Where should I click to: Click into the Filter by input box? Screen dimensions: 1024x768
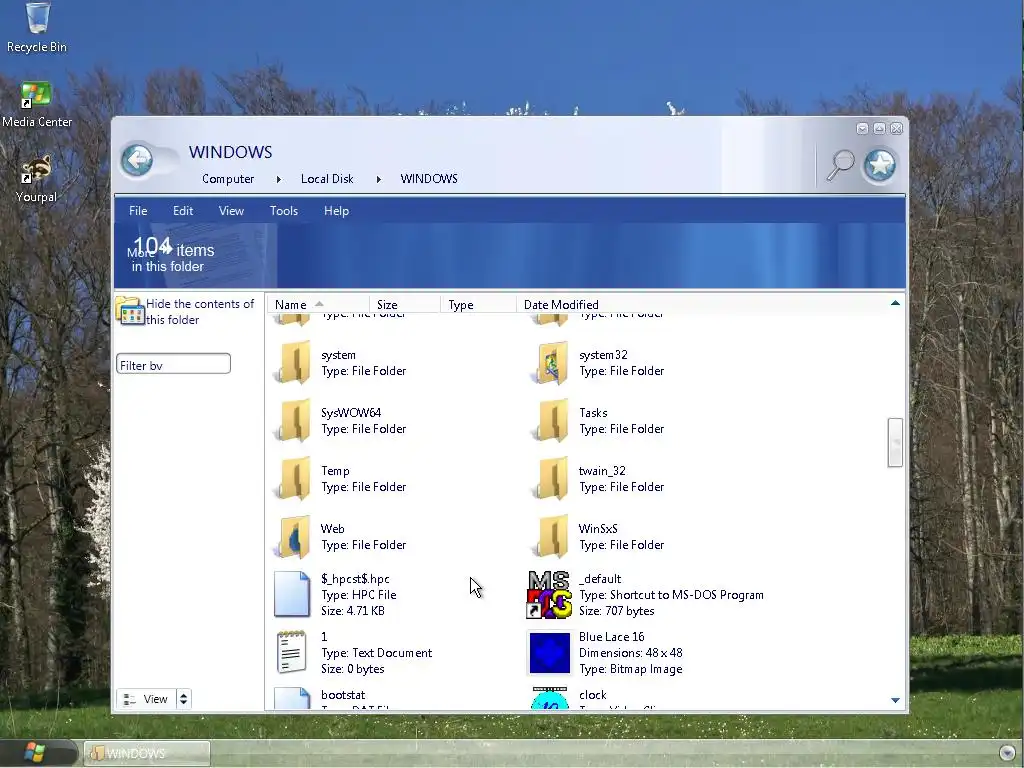(173, 364)
